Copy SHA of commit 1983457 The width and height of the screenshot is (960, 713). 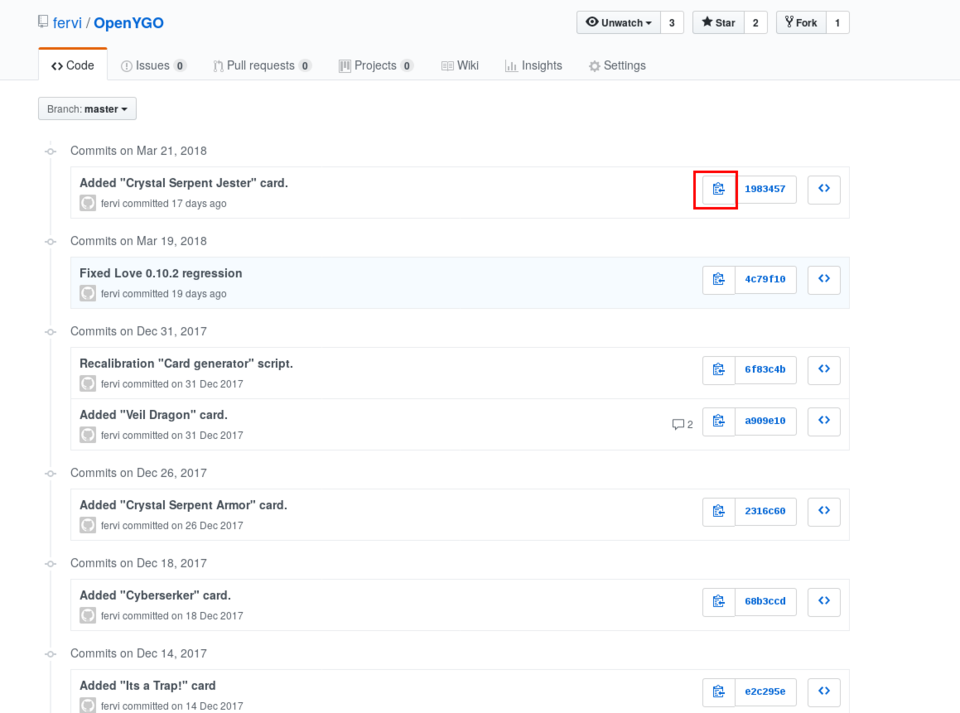point(718,189)
